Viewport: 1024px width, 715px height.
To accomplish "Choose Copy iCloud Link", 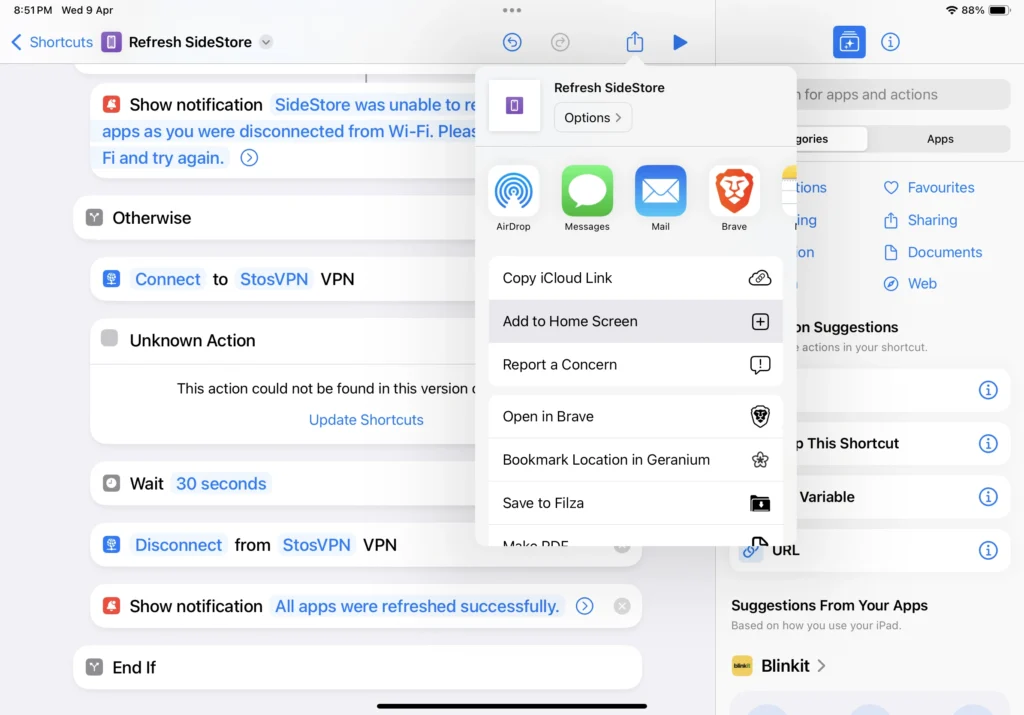I will (x=635, y=278).
